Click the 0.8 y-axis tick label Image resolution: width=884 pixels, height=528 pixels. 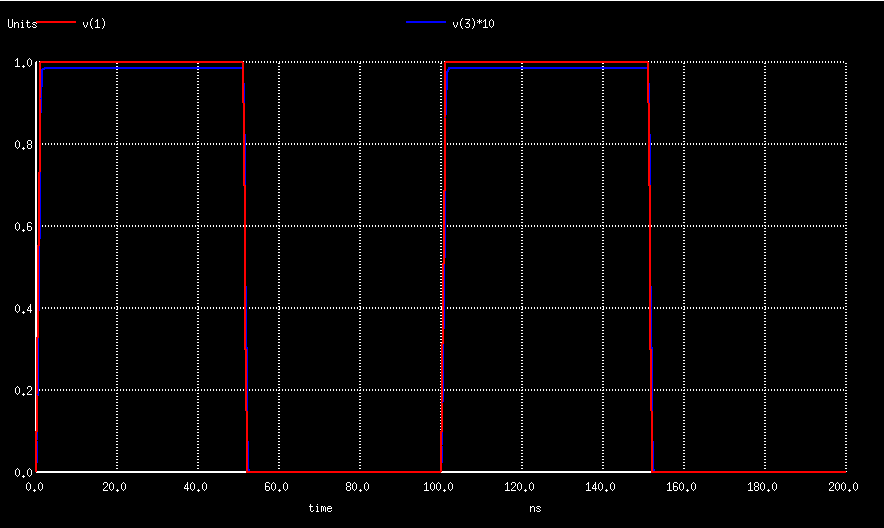click(x=23, y=145)
